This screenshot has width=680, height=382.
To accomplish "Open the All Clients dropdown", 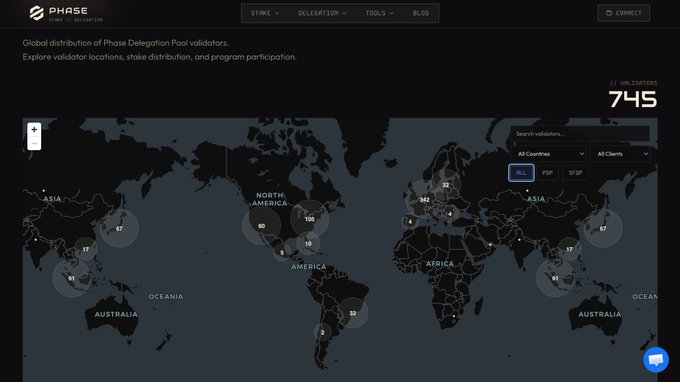I will click(x=621, y=154).
